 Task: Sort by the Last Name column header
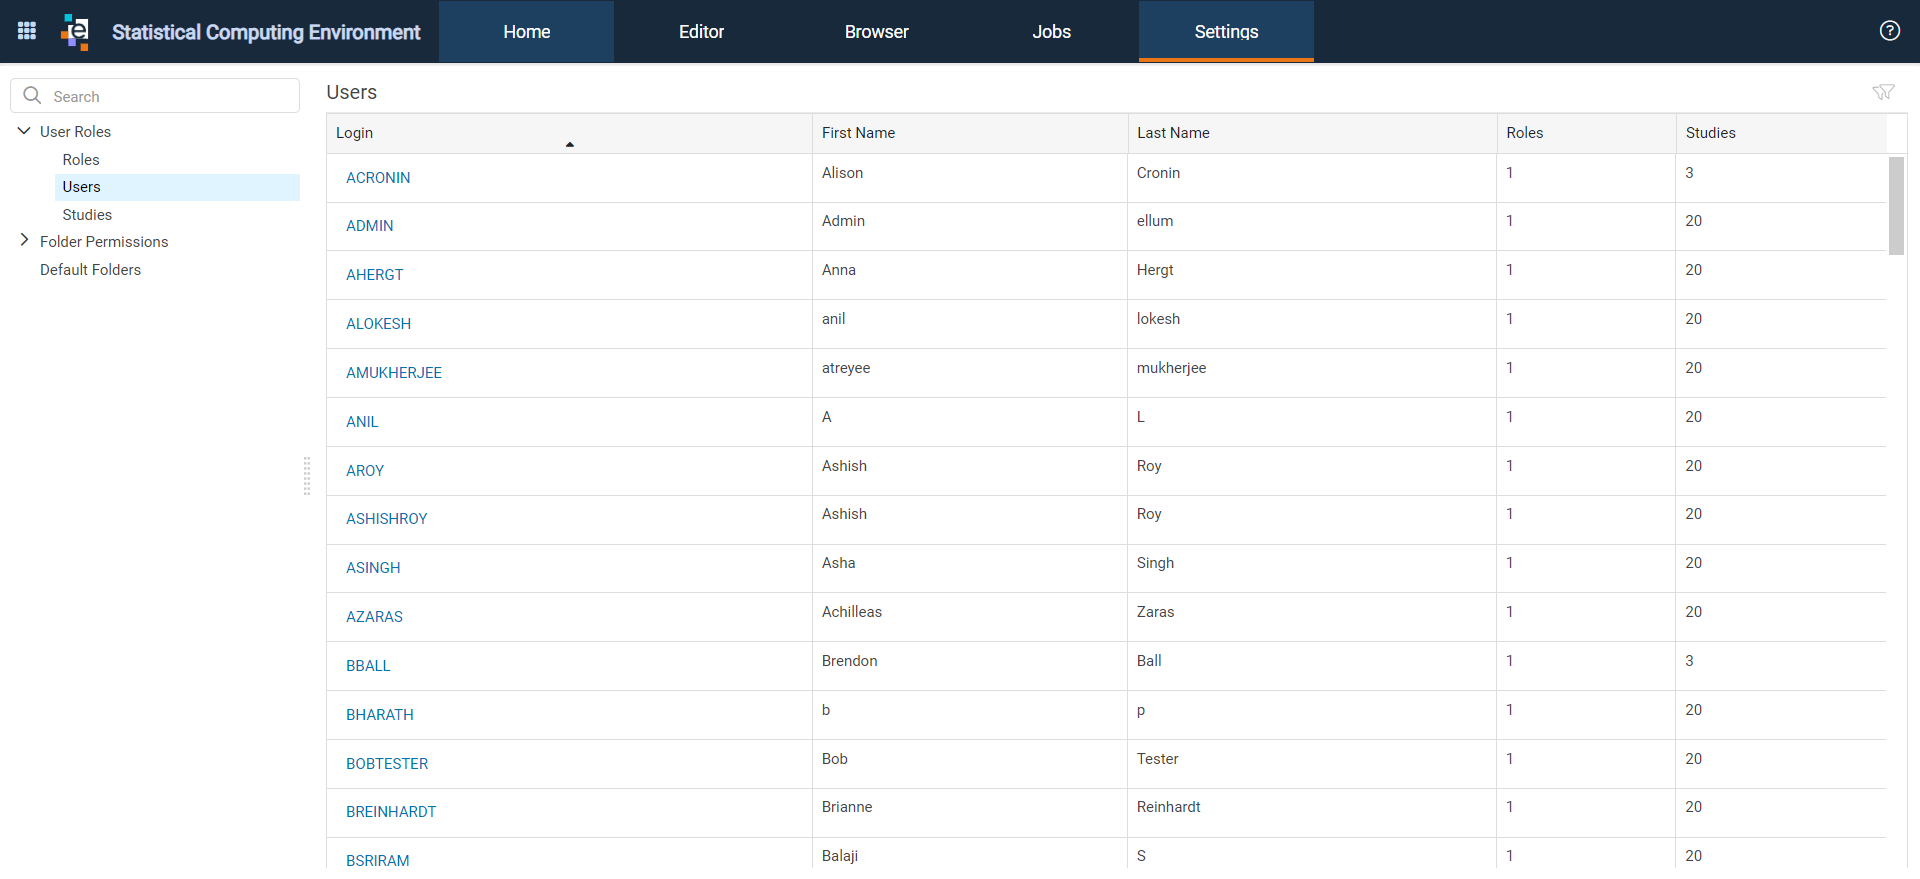coord(1173,133)
